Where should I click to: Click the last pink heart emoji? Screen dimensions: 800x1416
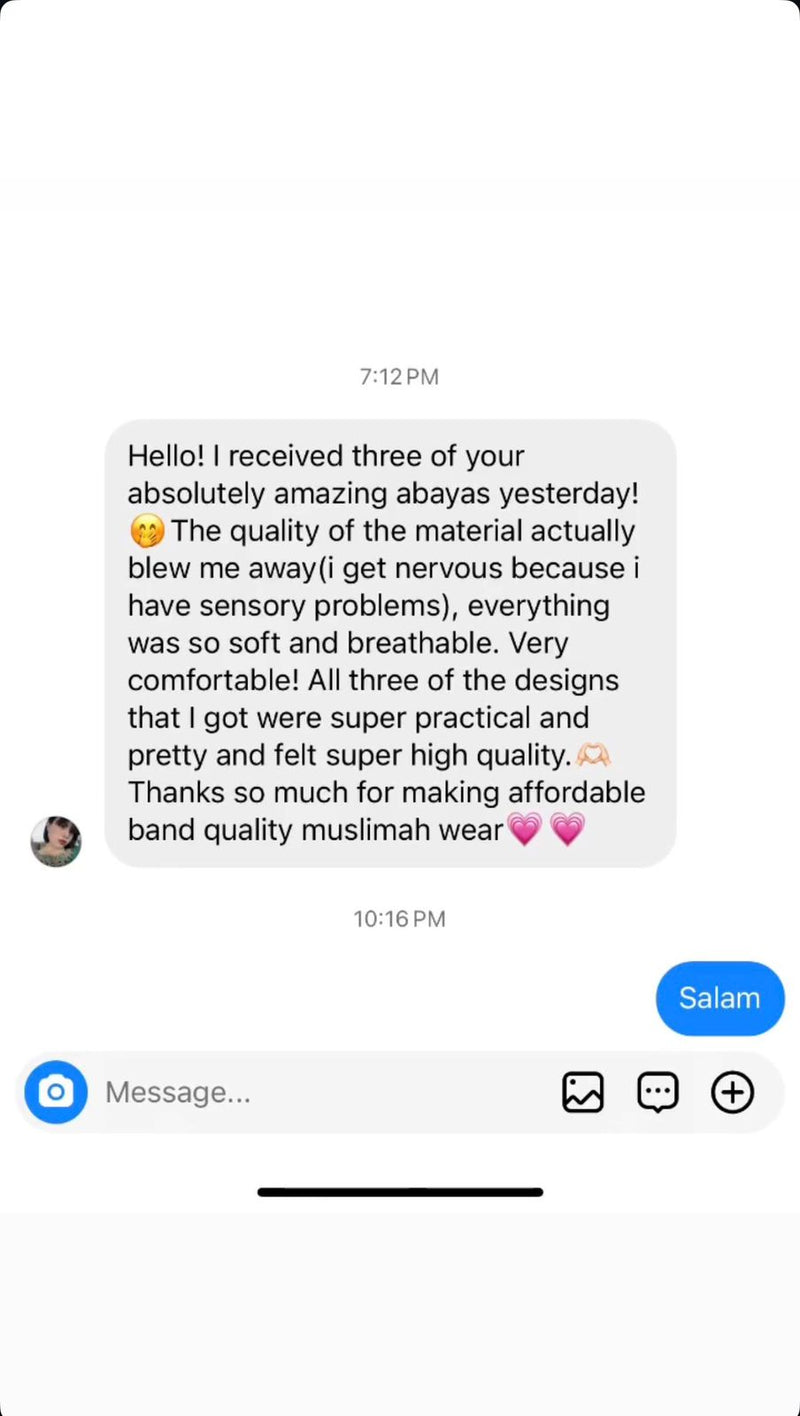(x=567, y=829)
